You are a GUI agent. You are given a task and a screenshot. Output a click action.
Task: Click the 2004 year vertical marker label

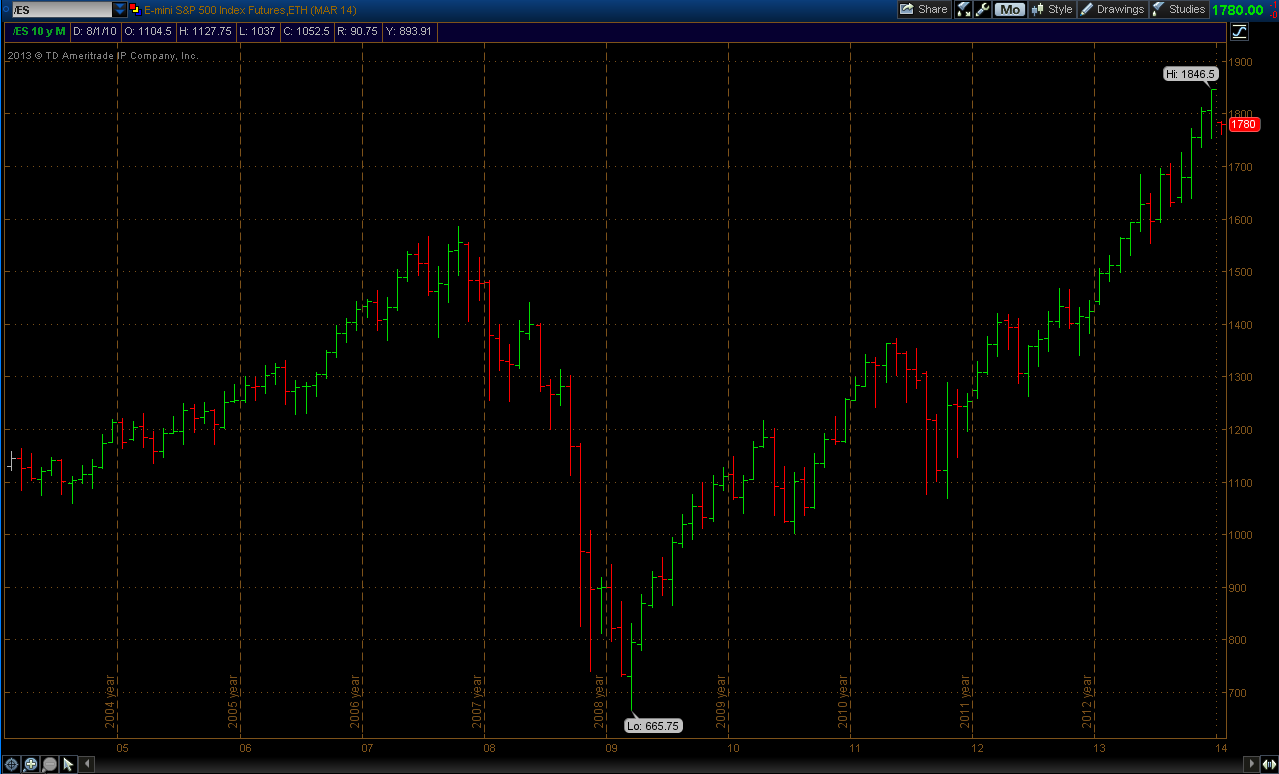[x=111, y=701]
